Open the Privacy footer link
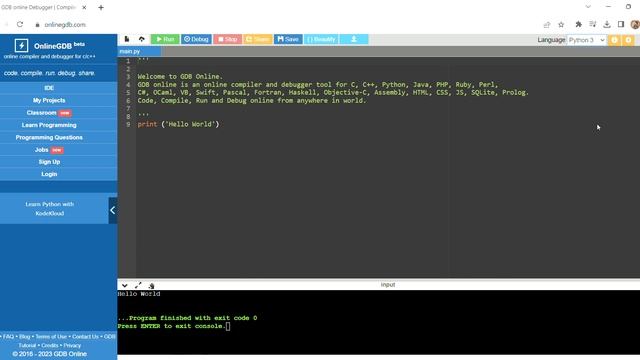This screenshot has width=640, height=360. [72, 345]
